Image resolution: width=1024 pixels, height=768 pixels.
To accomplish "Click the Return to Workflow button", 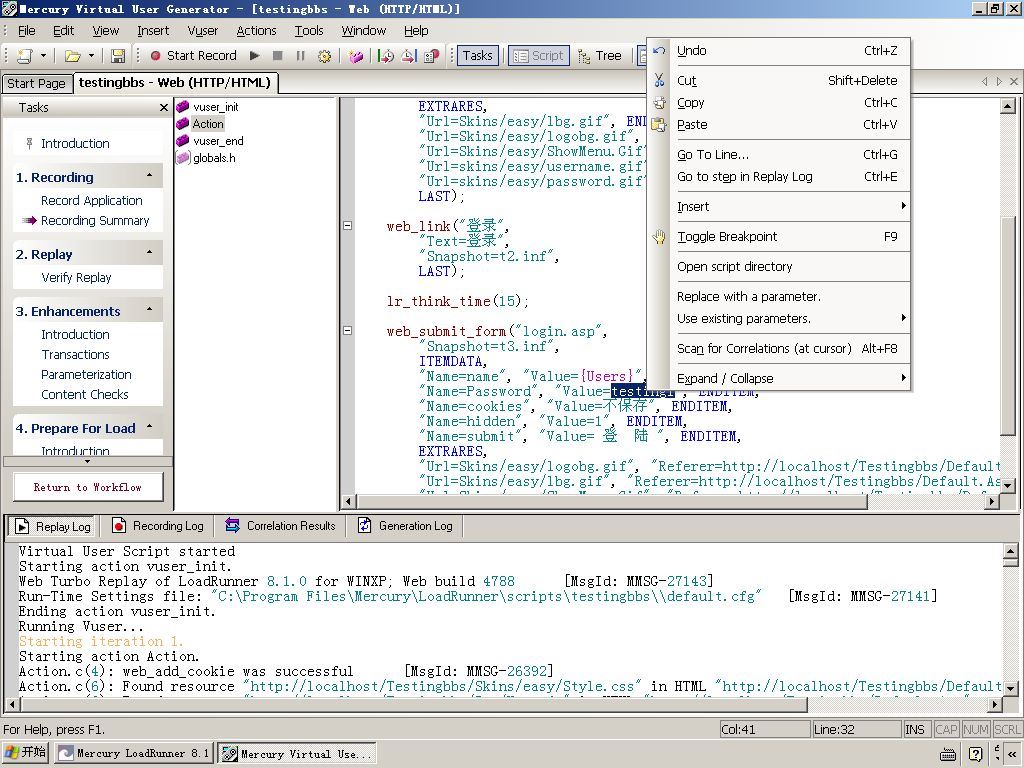I will tap(88, 487).
